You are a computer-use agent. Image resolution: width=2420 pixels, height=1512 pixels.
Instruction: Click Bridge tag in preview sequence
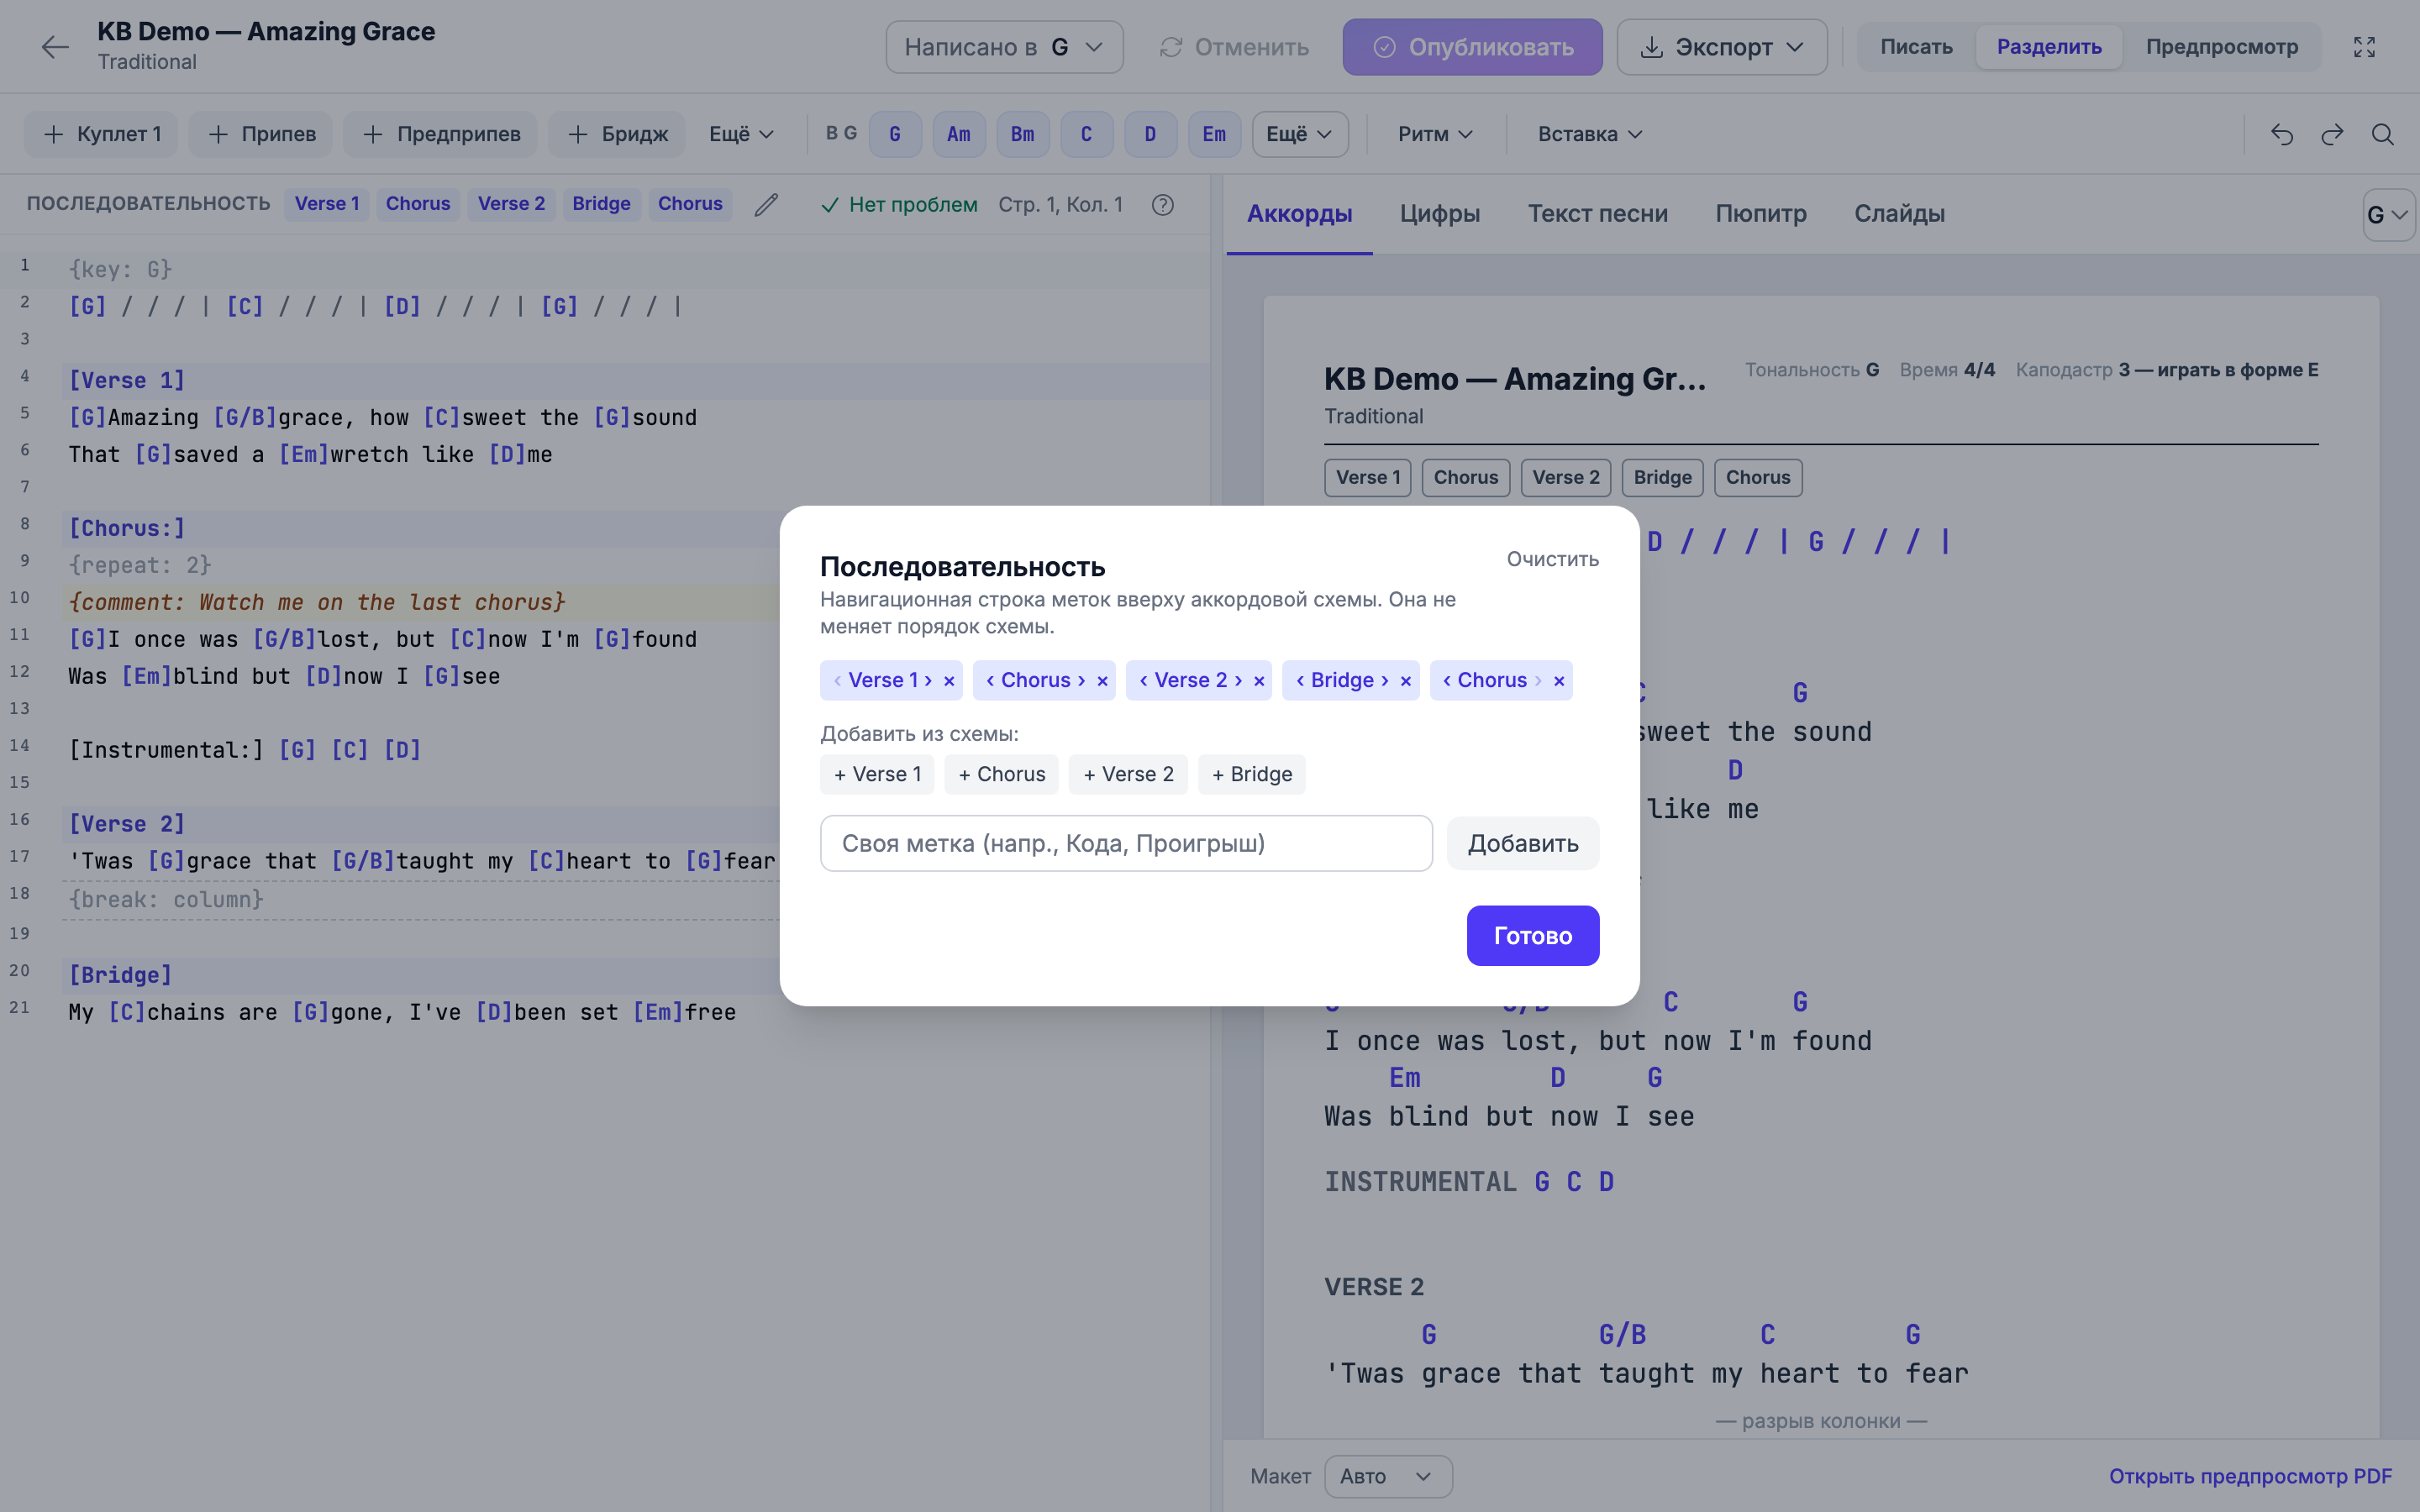[1662, 478]
